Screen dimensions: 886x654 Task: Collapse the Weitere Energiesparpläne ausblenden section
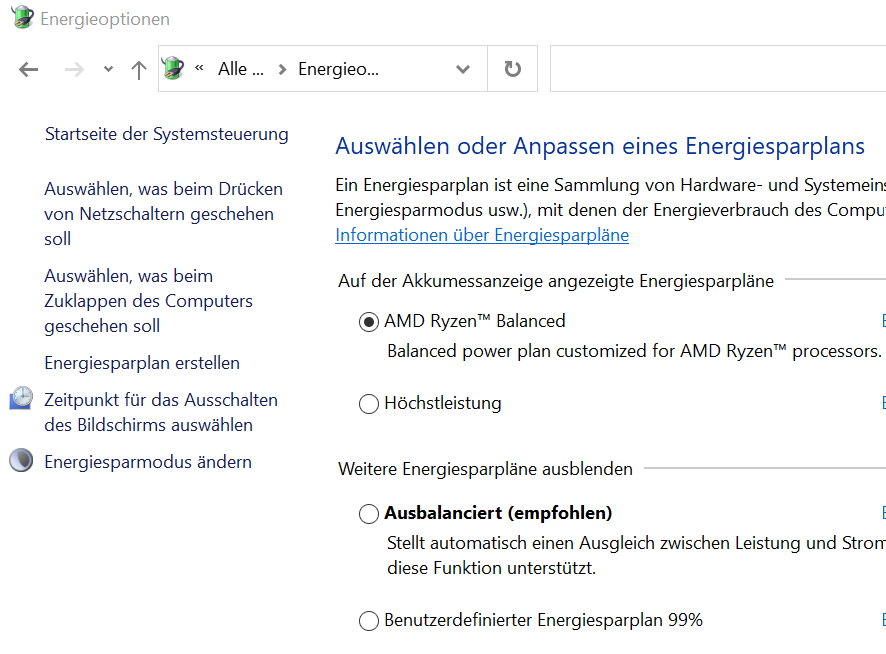[485, 468]
